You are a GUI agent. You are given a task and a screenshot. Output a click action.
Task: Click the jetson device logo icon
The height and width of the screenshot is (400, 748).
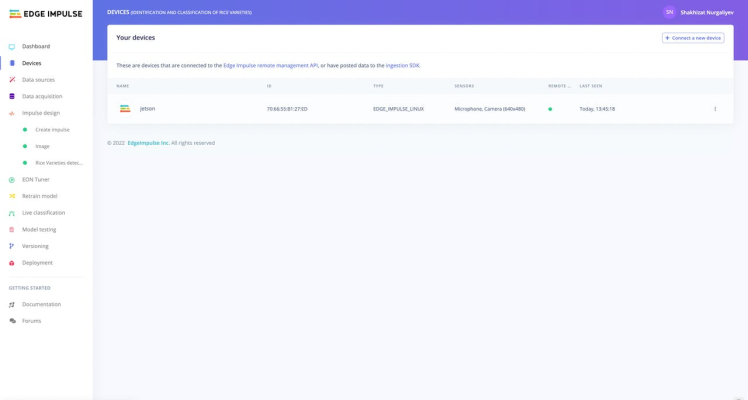(125, 109)
